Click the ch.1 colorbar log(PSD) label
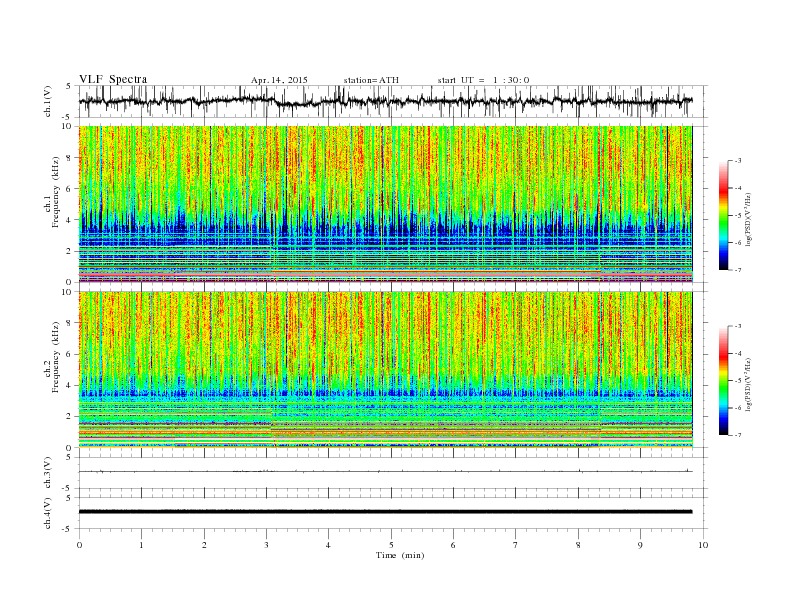This screenshot has height=612, width=792. pos(749,219)
